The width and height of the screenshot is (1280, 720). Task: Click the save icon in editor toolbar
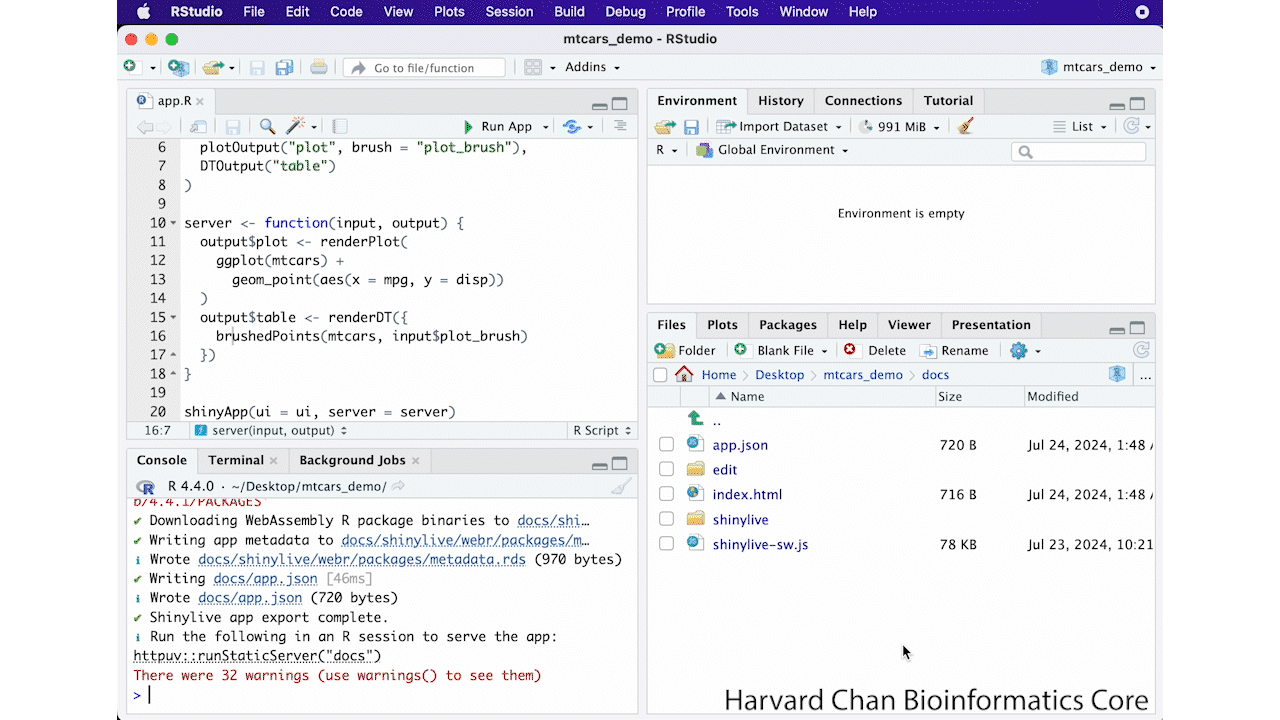[233, 127]
